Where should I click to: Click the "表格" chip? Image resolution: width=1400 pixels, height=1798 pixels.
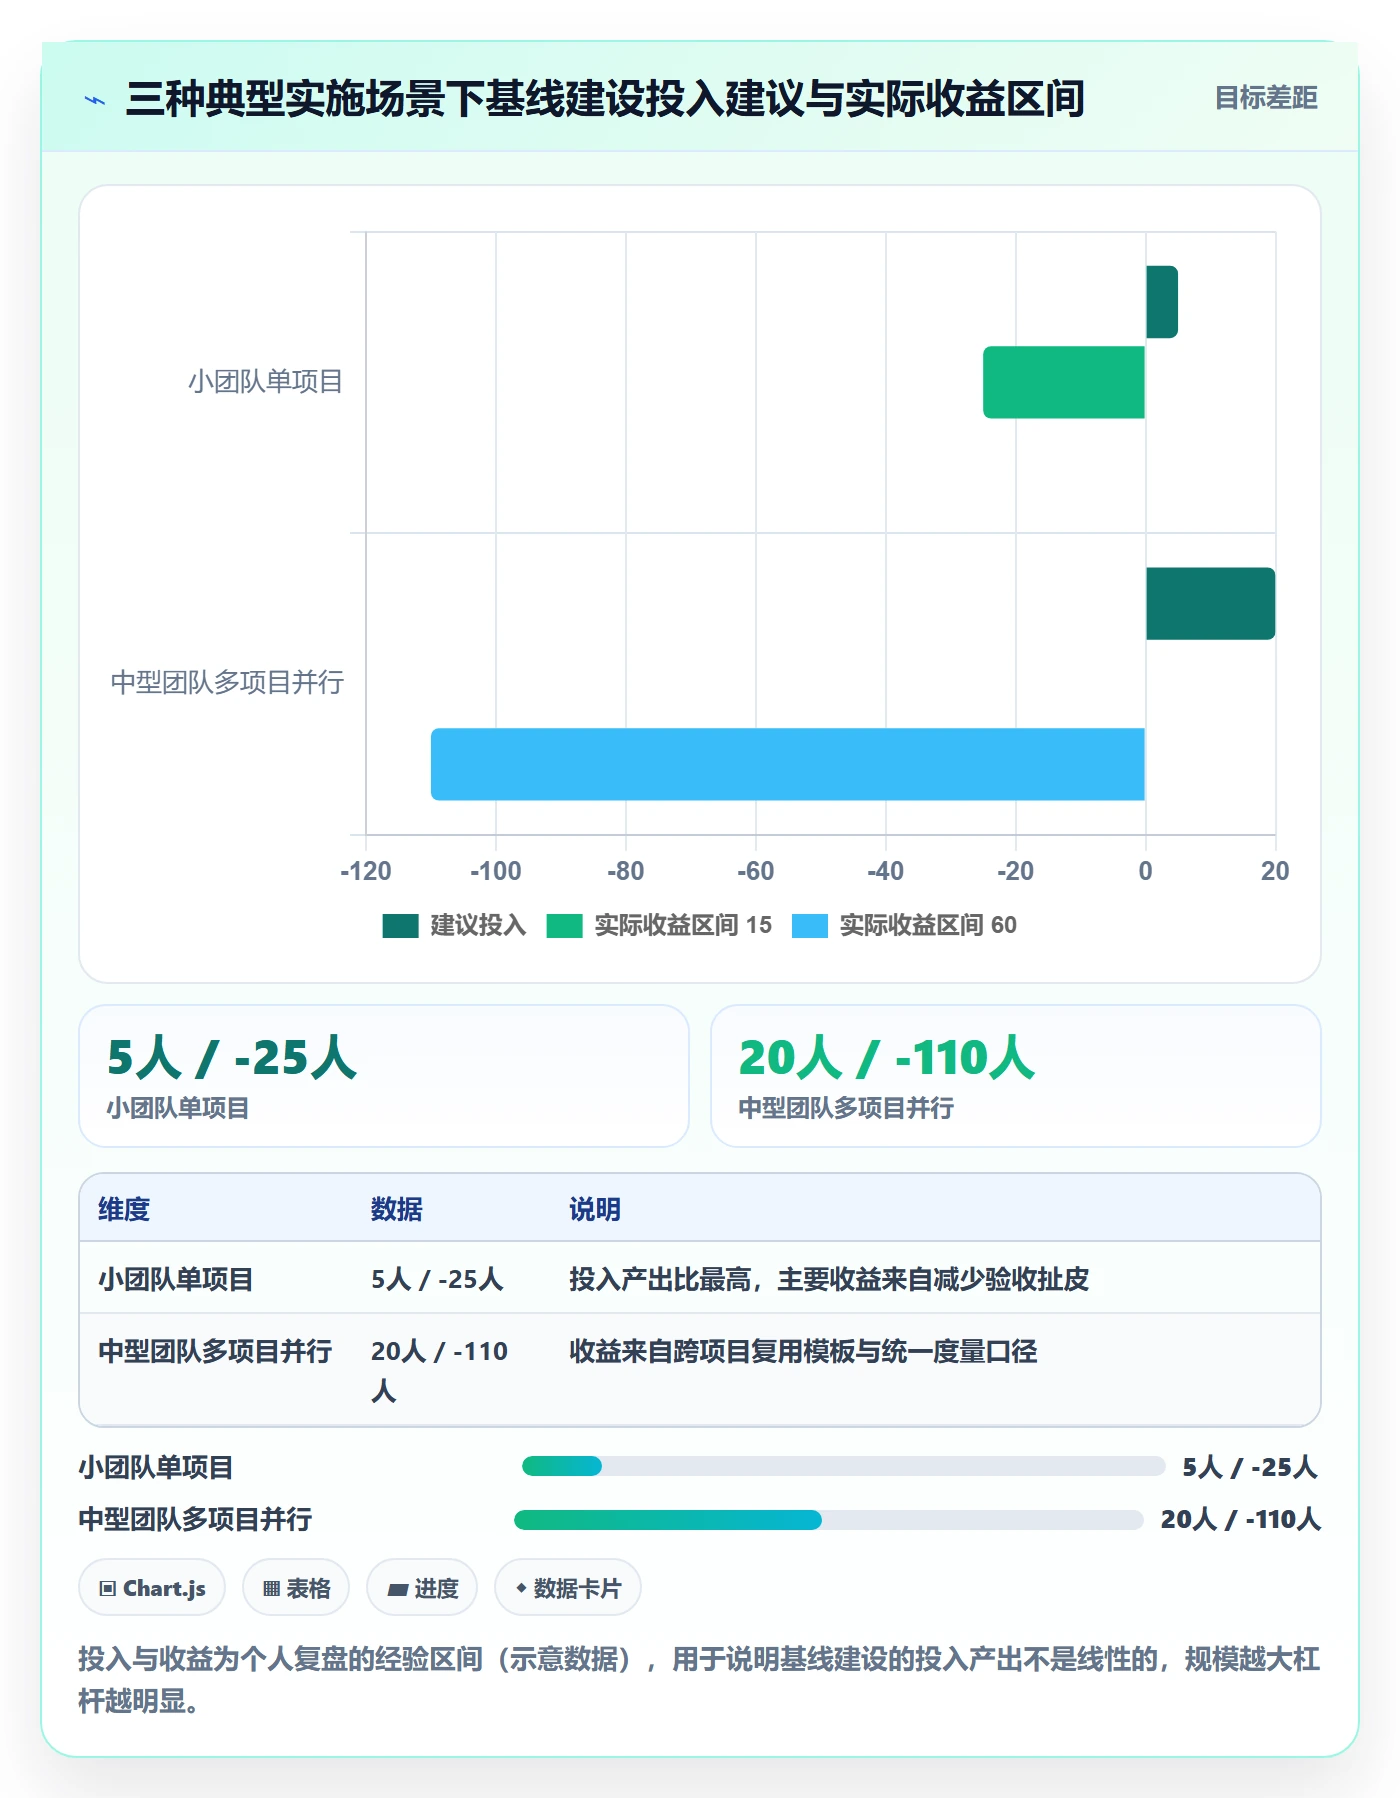click(x=296, y=1588)
